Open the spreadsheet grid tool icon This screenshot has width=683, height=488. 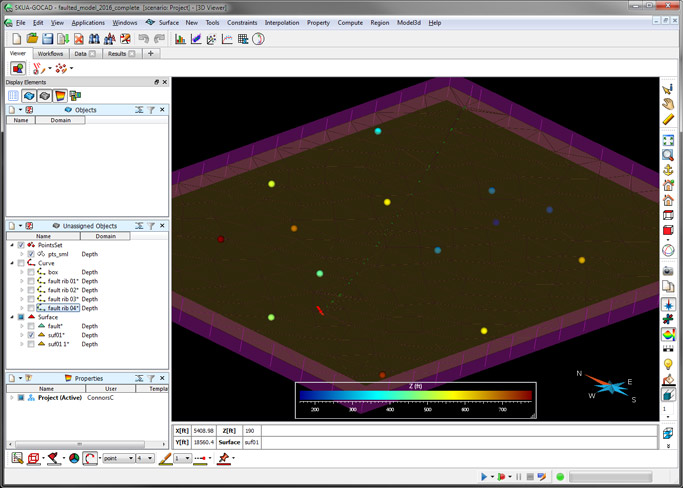pyautogui.click(x=243, y=39)
